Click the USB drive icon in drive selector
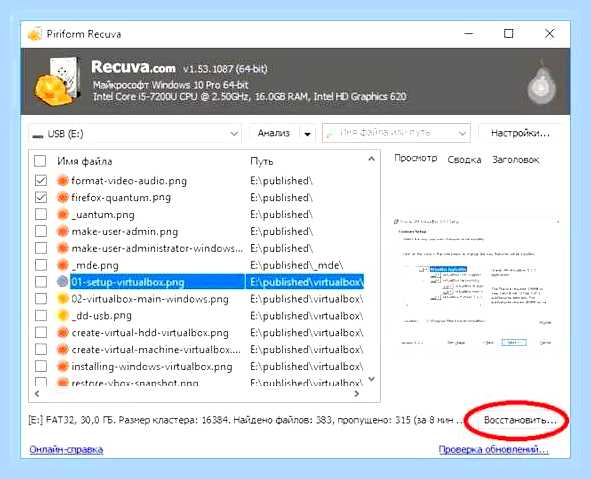 click(x=38, y=135)
